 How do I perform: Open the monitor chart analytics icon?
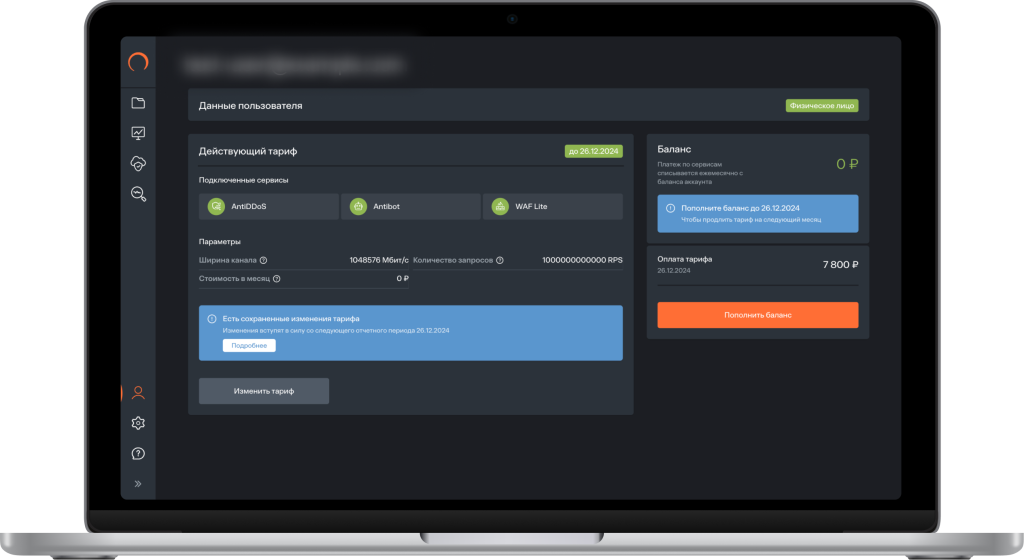(x=138, y=133)
